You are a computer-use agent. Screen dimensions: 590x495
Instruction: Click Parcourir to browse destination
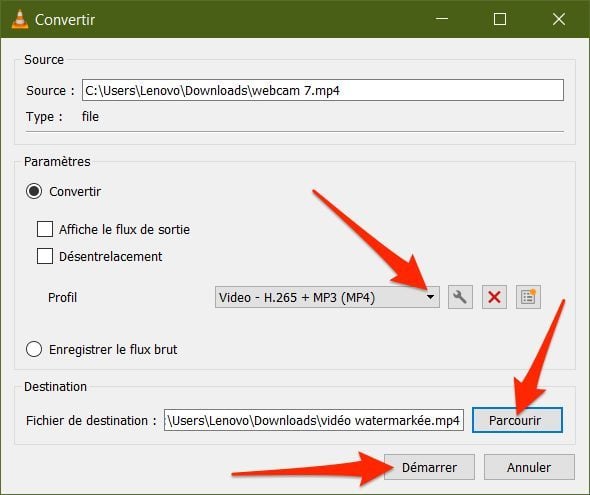click(x=517, y=420)
